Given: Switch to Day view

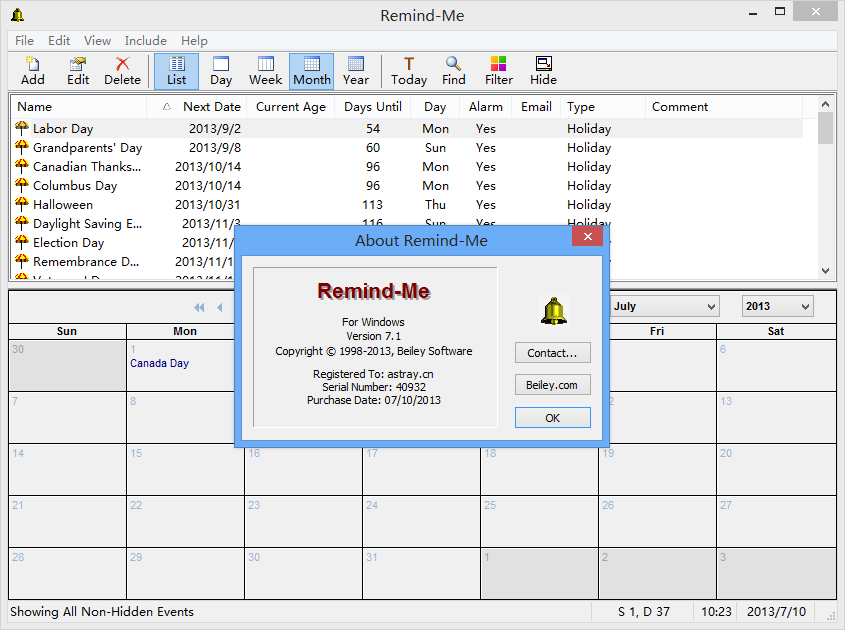Looking at the screenshot, I should pos(221,71).
